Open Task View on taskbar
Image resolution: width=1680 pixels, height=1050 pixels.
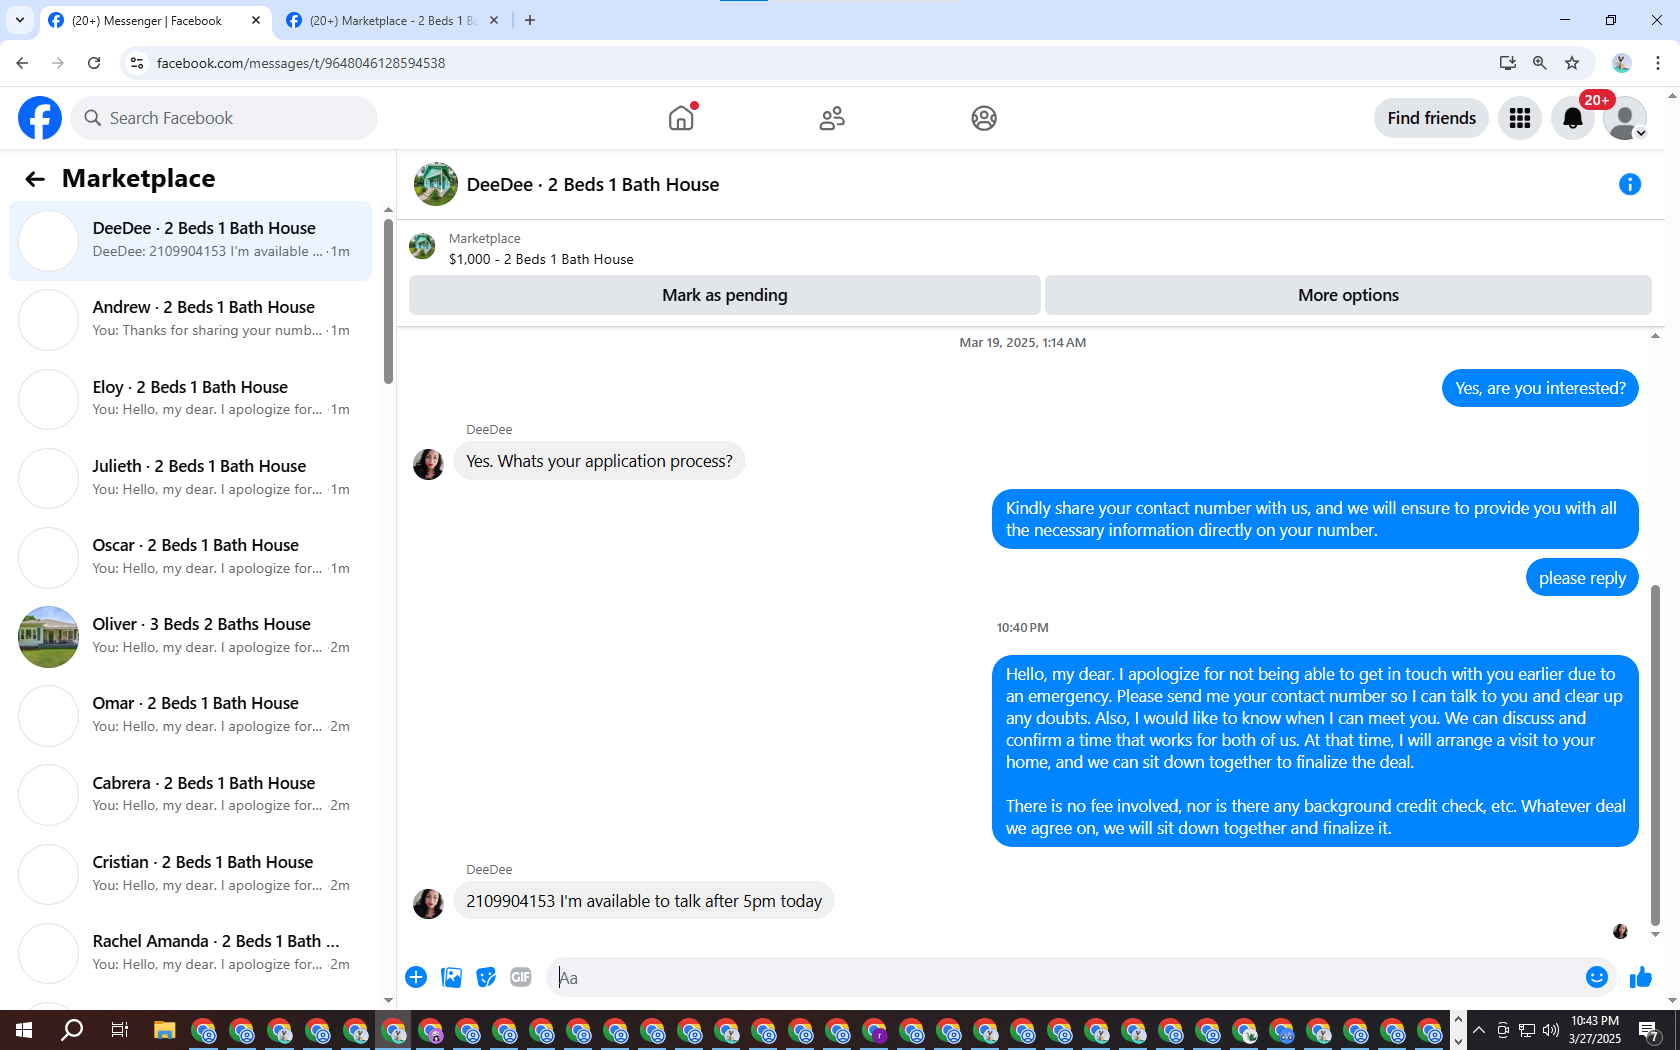coord(119,1030)
